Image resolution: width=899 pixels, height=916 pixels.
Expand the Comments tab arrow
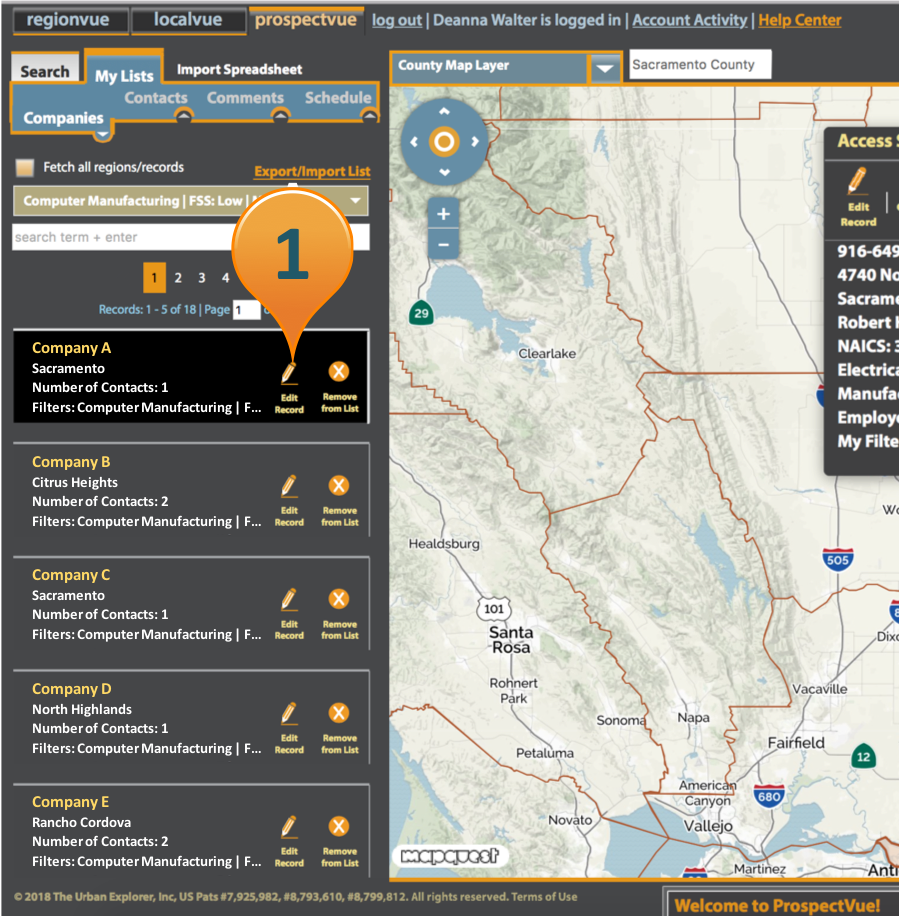coord(280,116)
